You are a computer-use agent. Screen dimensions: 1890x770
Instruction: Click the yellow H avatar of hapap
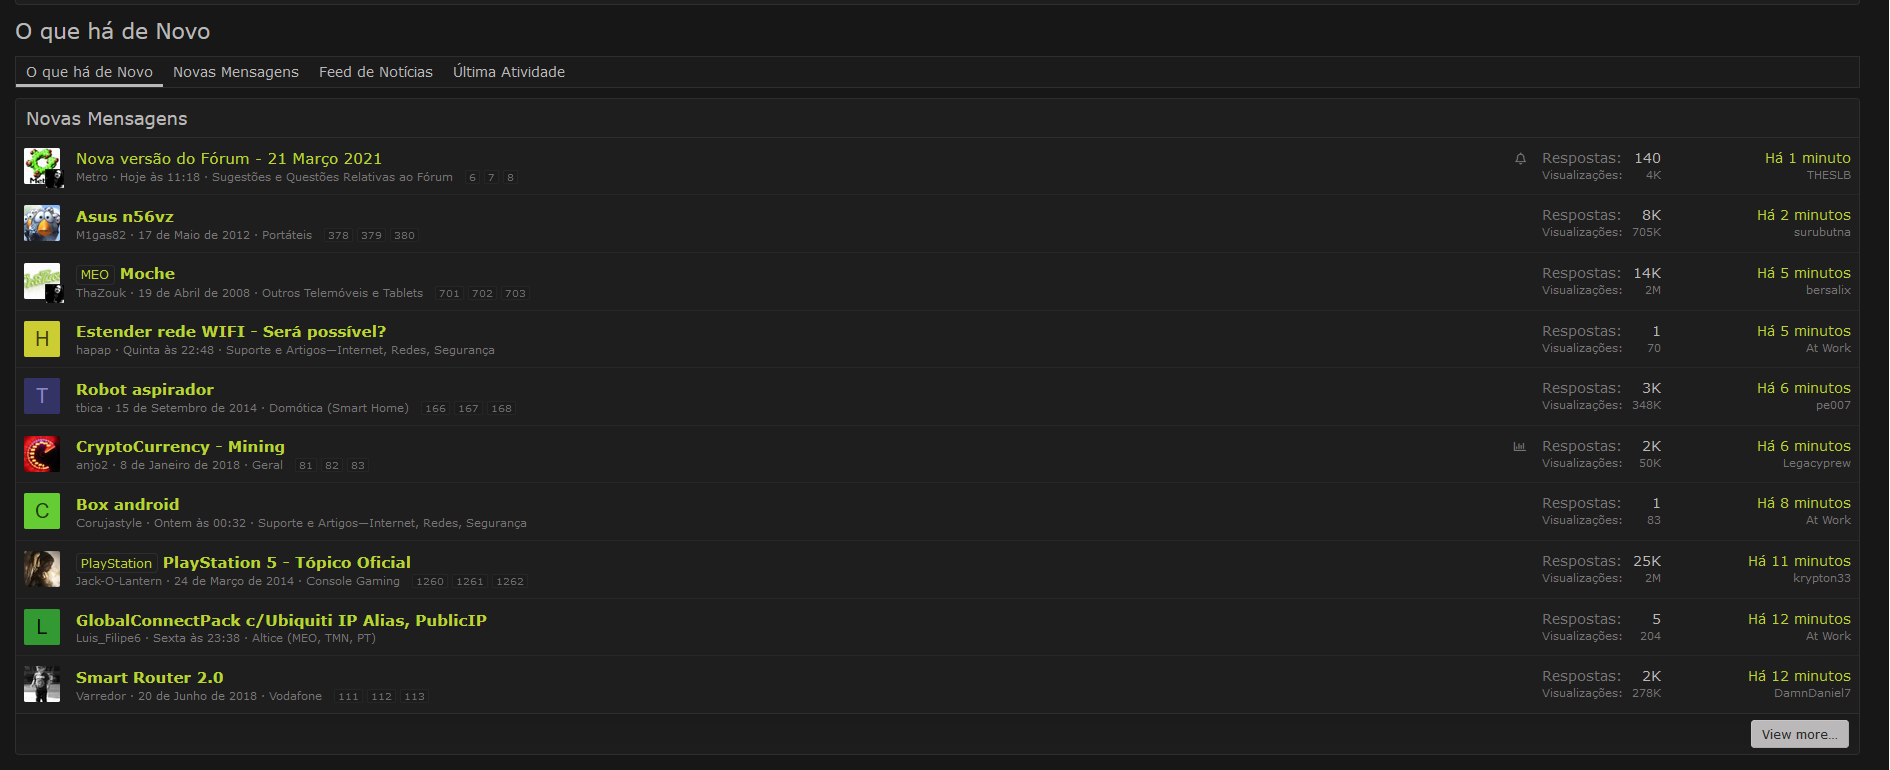[42, 339]
